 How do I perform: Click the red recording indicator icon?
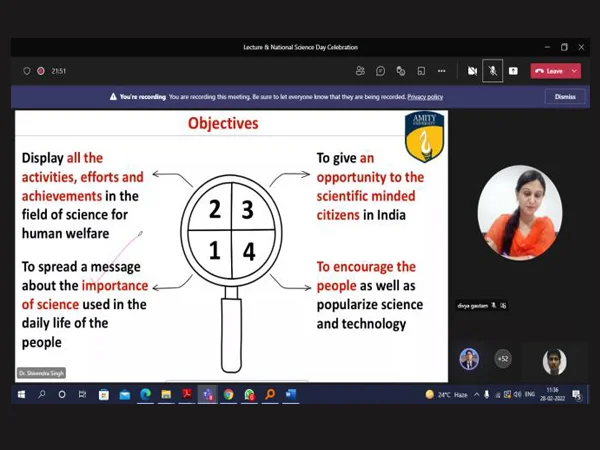pyautogui.click(x=41, y=71)
